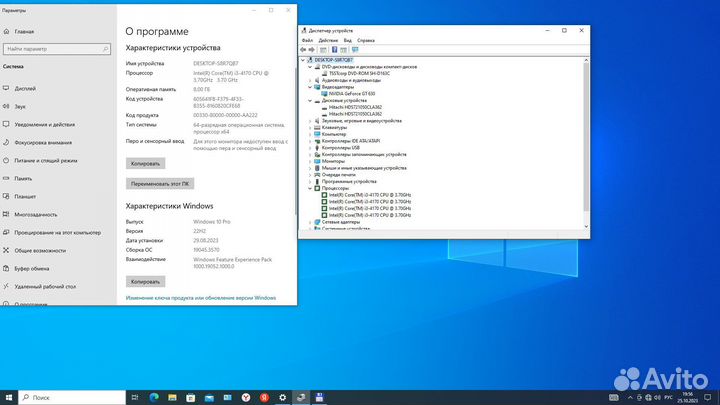720x405 pixels.
Task: Open Windows Start menu
Action: click(x=9, y=398)
